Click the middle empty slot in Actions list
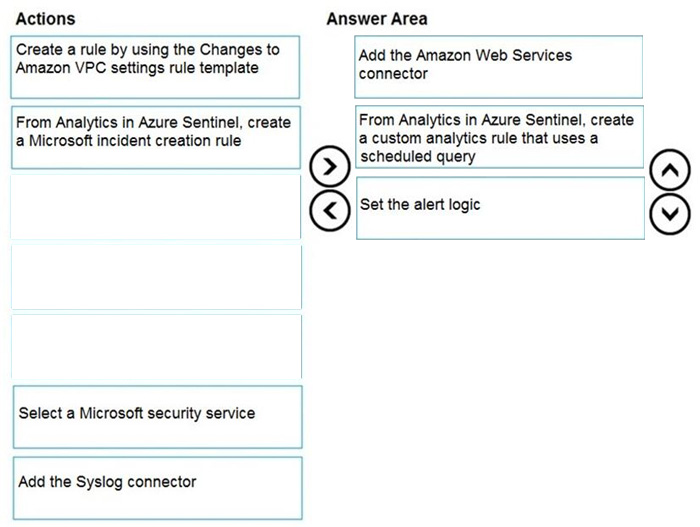700x527 pixels. pos(156,277)
